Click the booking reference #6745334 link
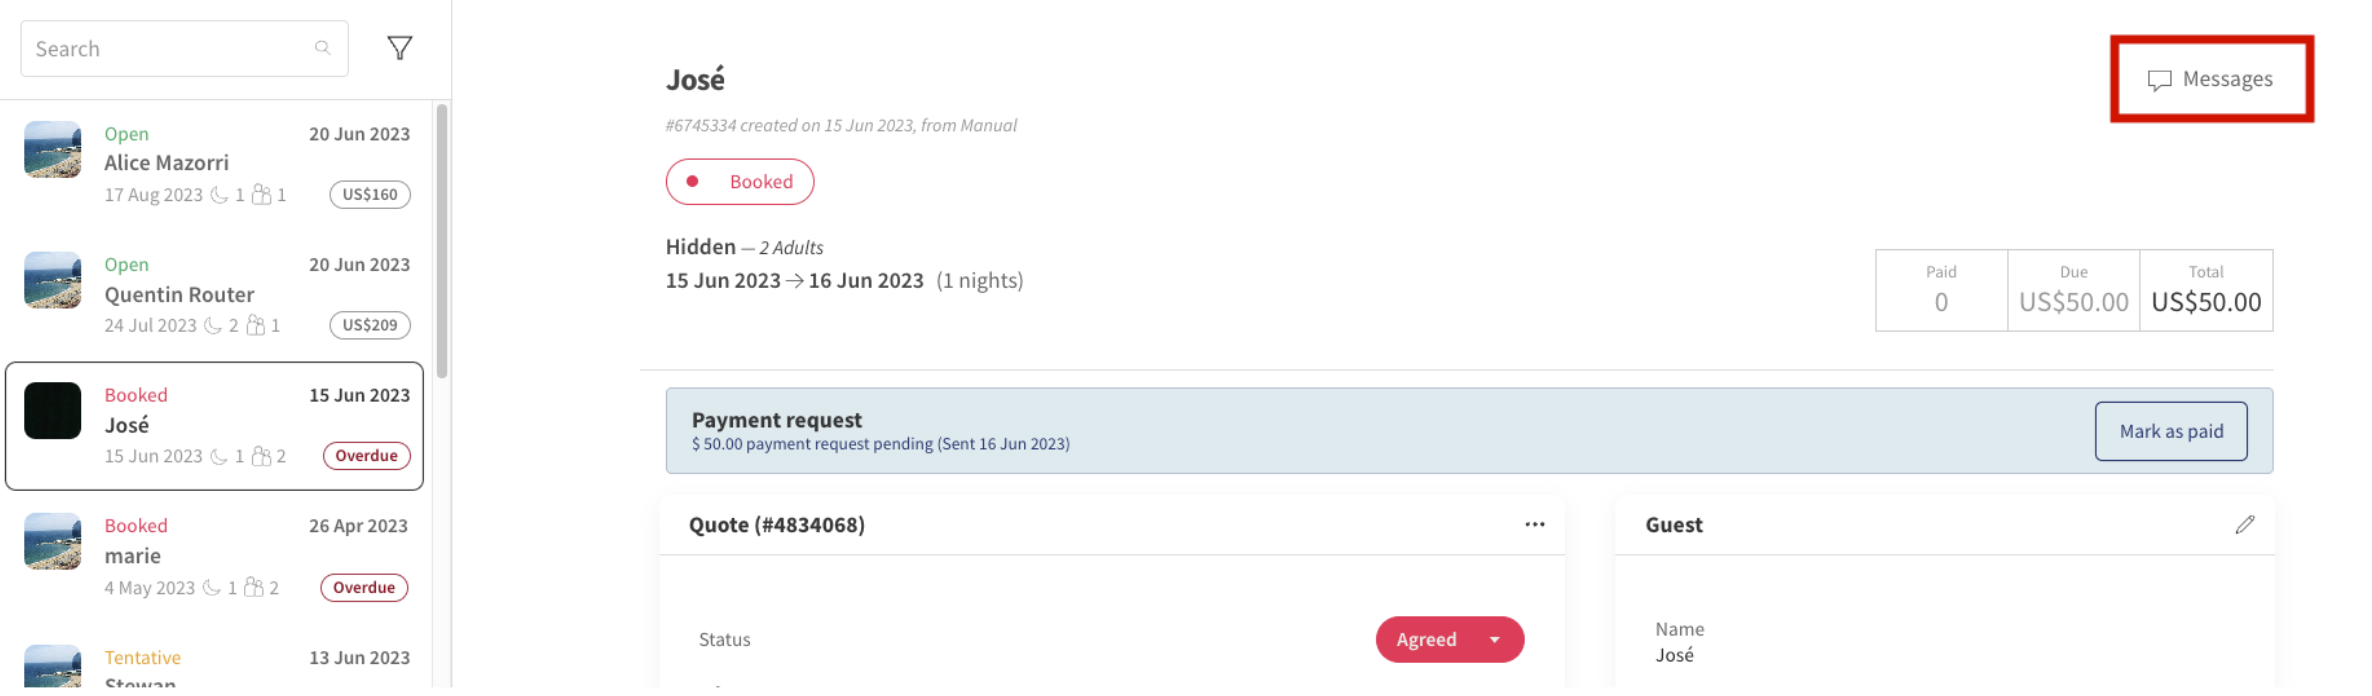The image size is (2372, 696). [700, 125]
